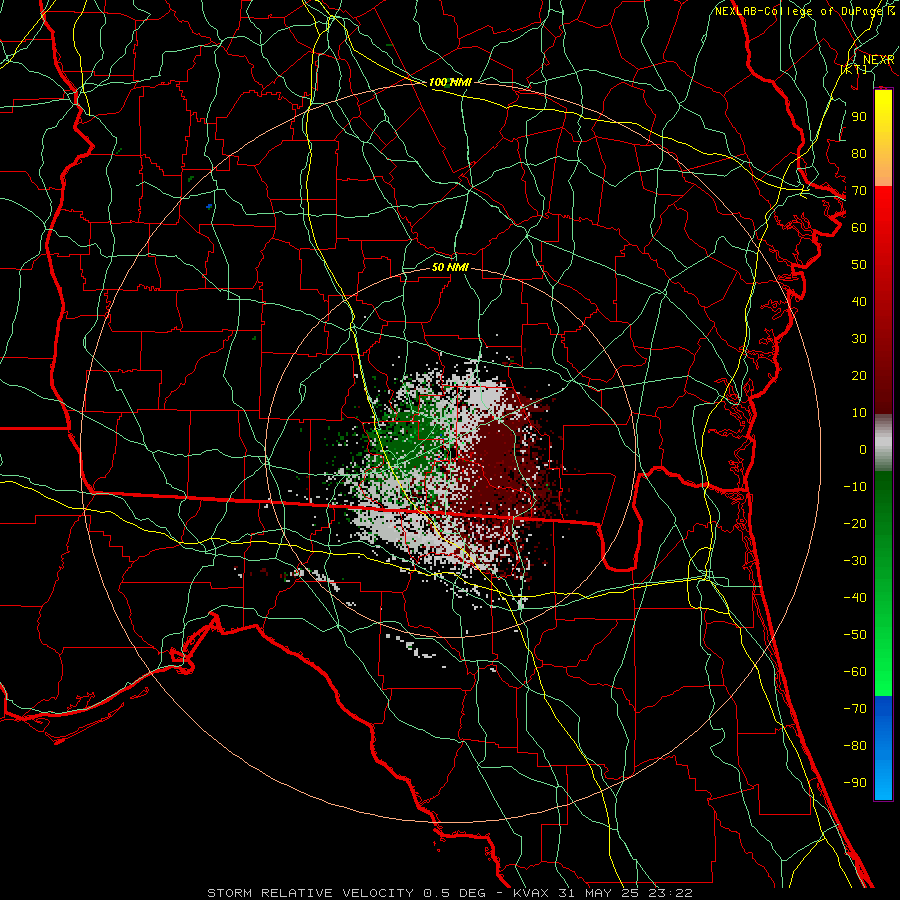Click the 50 value on the velocity scale

(x=859, y=265)
